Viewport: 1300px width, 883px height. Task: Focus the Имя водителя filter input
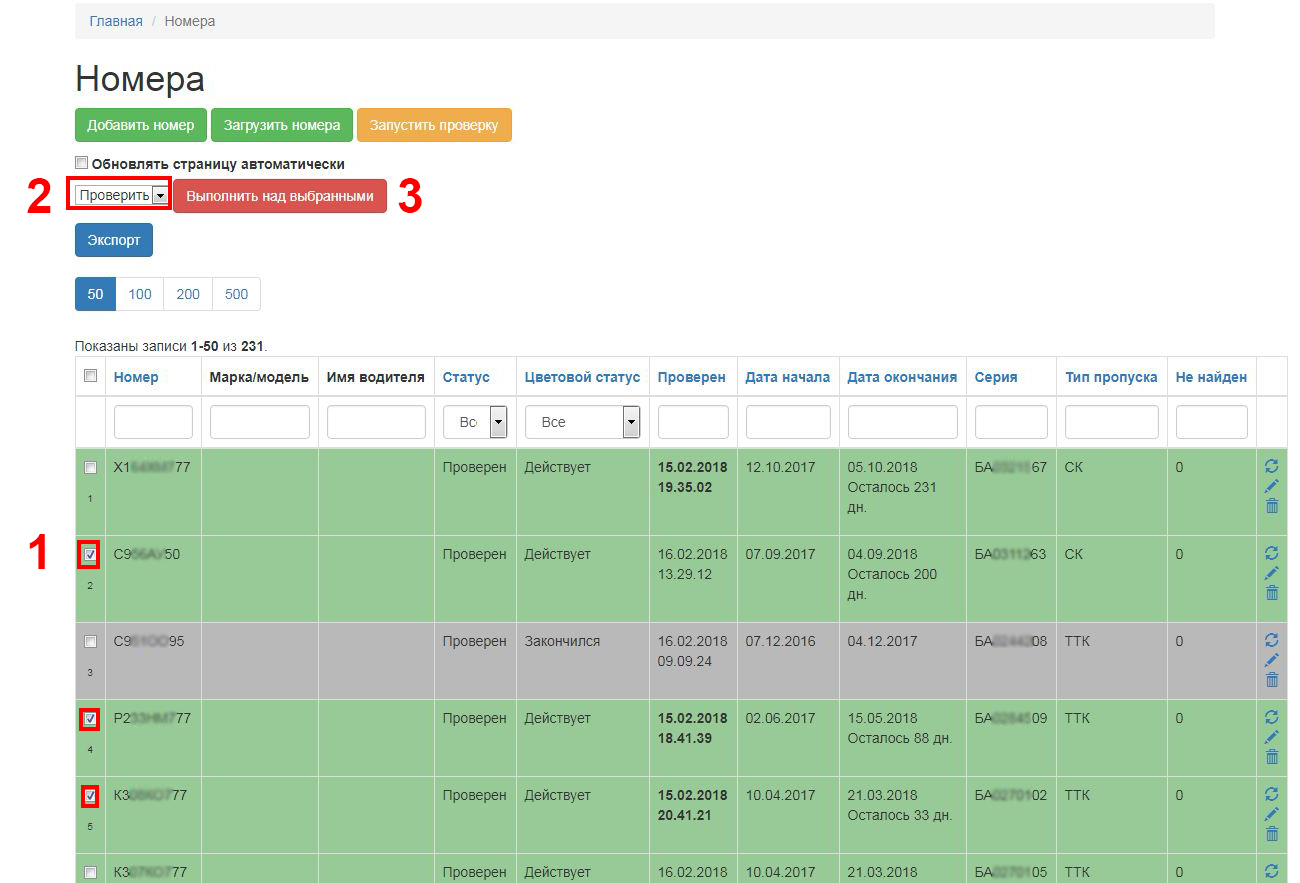tap(376, 422)
